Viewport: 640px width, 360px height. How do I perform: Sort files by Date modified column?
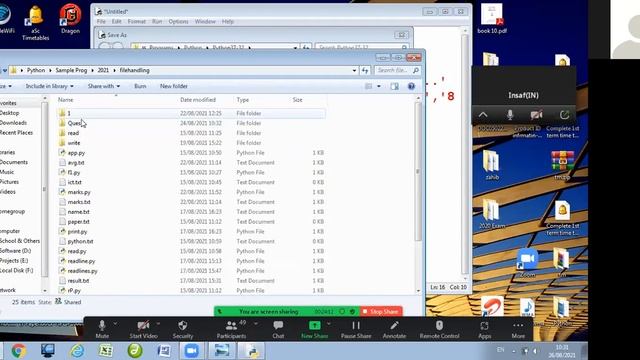tap(198, 100)
